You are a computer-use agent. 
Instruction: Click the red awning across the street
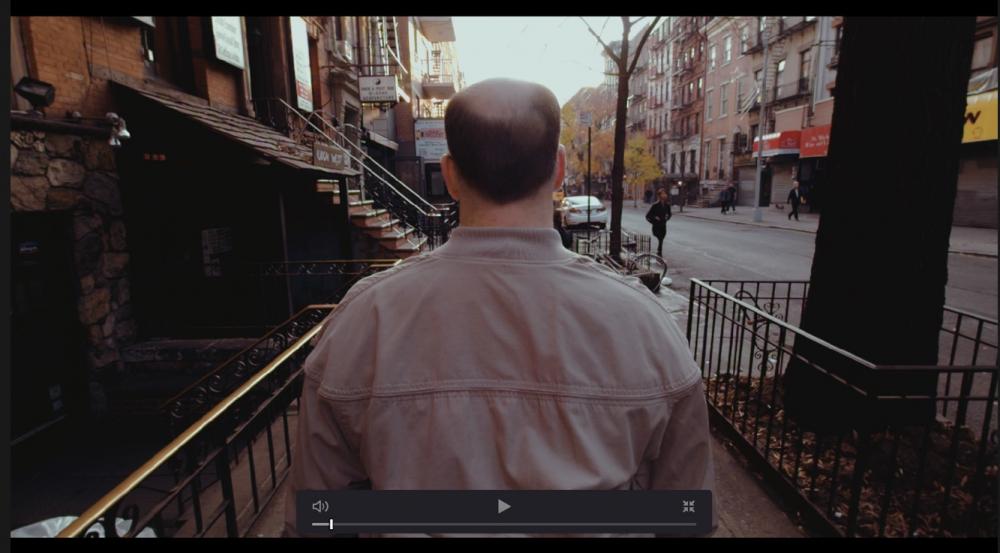[x=812, y=140]
